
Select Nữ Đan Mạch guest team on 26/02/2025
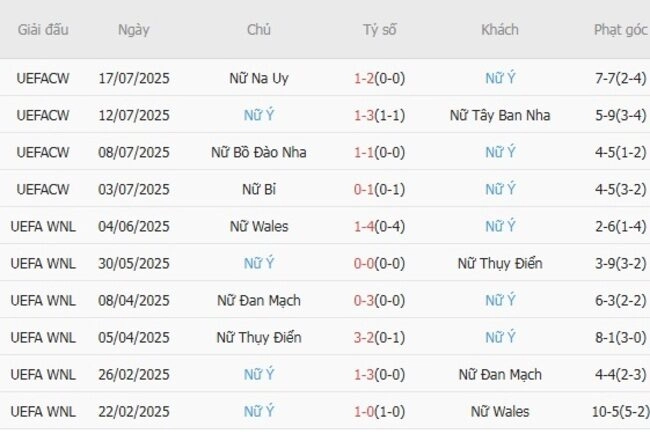(500, 374)
